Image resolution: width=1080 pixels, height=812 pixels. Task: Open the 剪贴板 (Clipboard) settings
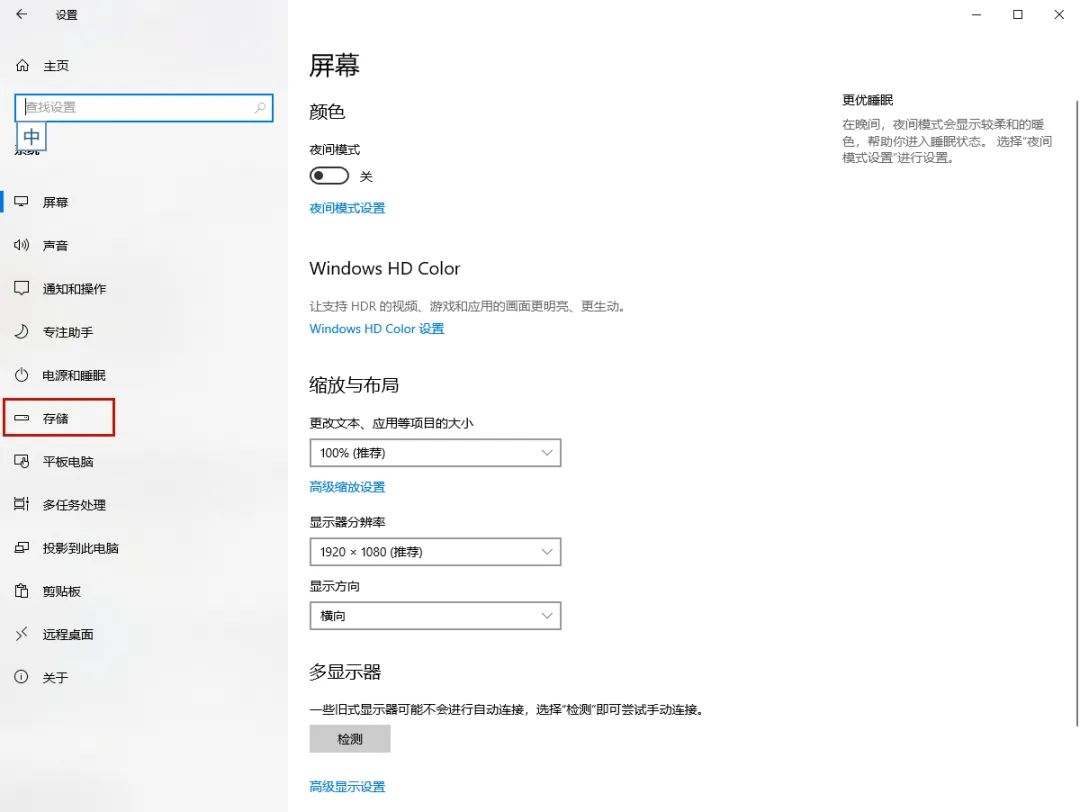point(58,591)
